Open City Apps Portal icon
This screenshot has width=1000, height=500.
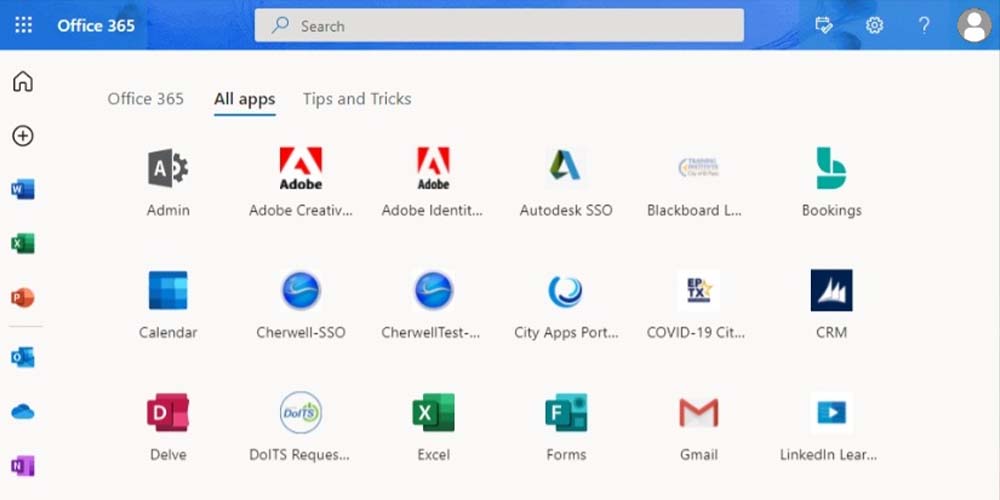point(566,291)
